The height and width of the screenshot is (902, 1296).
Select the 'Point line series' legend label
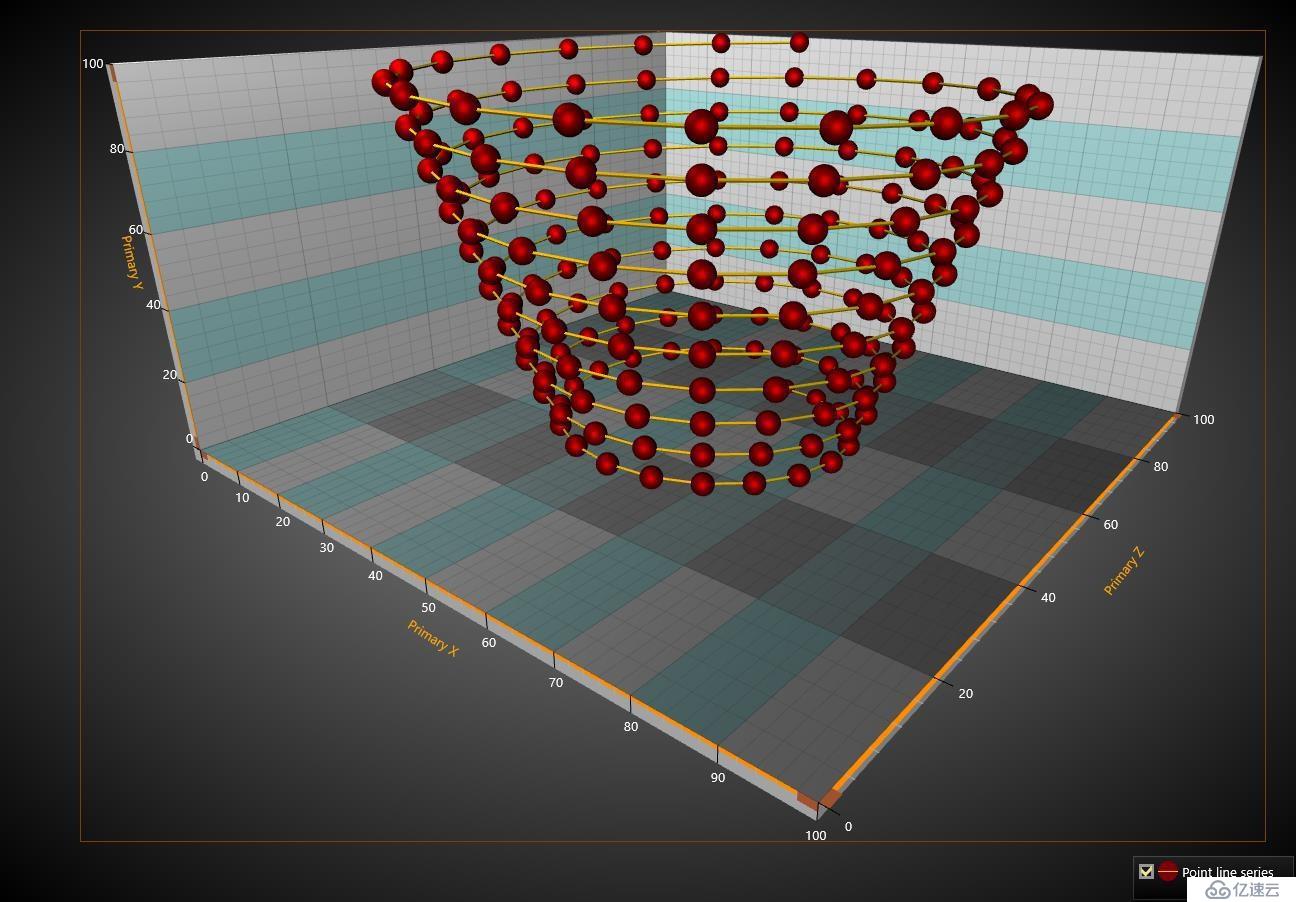(1227, 872)
